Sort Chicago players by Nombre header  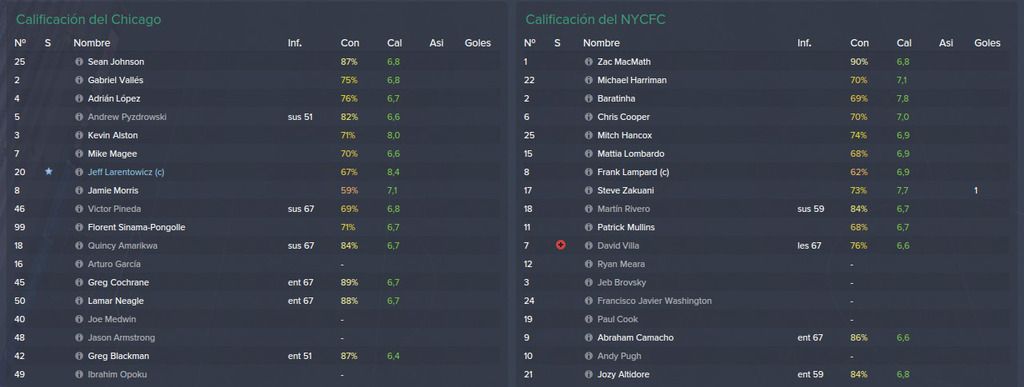point(91,43)
